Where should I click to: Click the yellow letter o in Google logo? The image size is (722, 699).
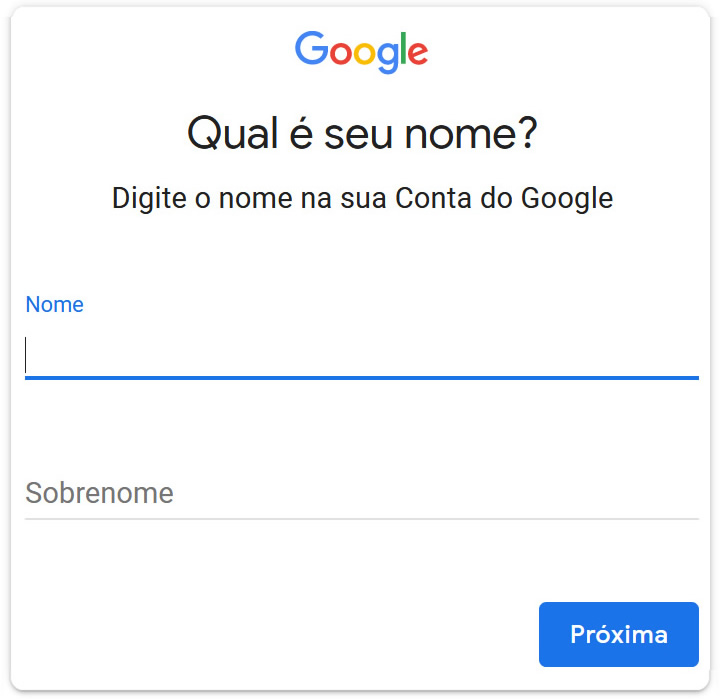364,53
